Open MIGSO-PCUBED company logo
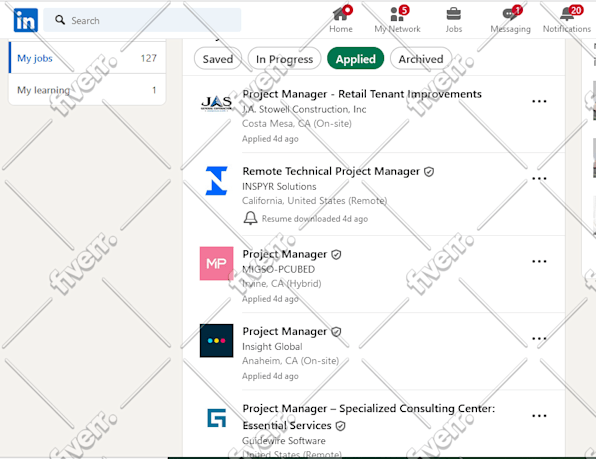The image size is (596, 459). (216, 263)
